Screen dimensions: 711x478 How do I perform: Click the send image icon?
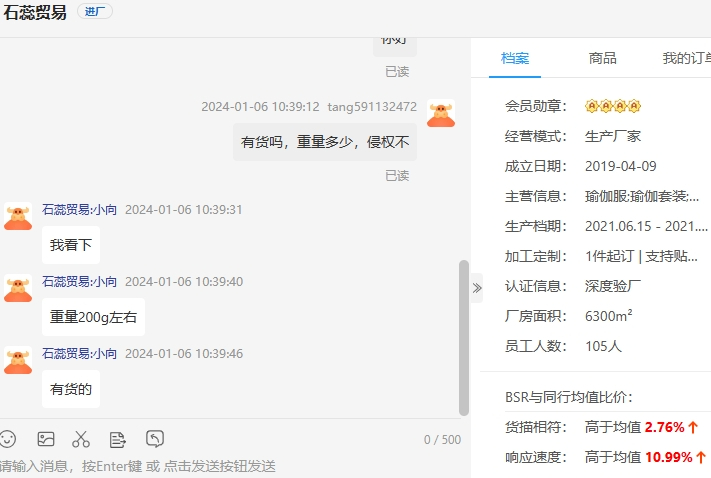(x=46, y=439)
